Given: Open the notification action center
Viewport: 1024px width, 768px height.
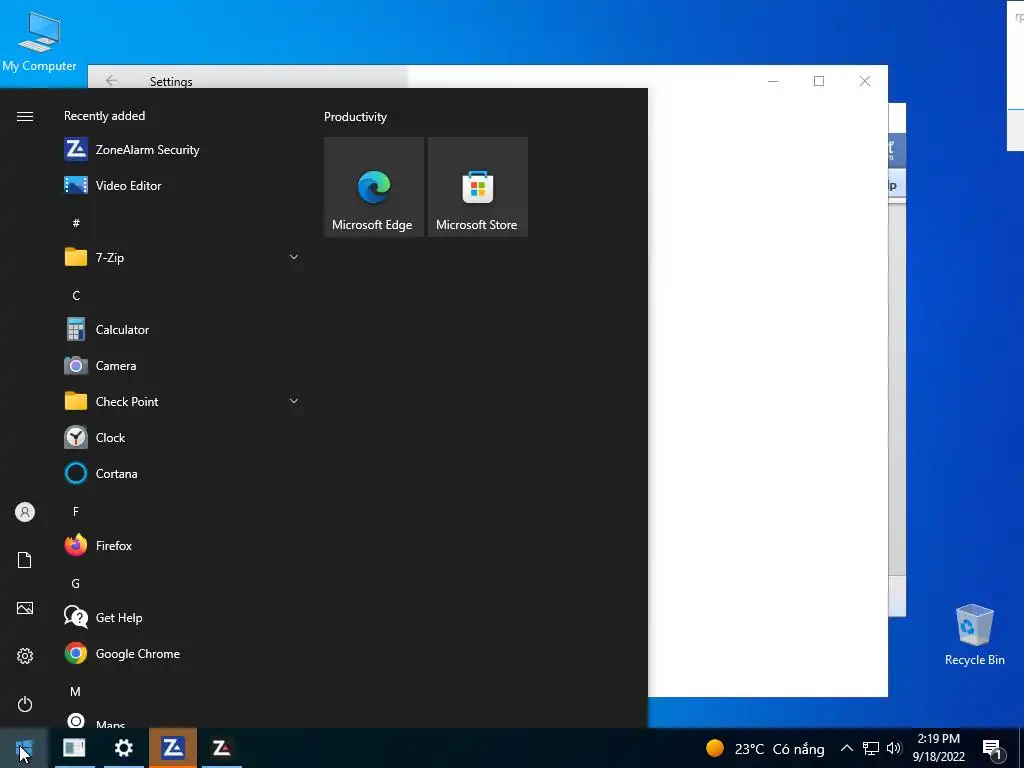Looking at the screenshot, I should point(993,750).
